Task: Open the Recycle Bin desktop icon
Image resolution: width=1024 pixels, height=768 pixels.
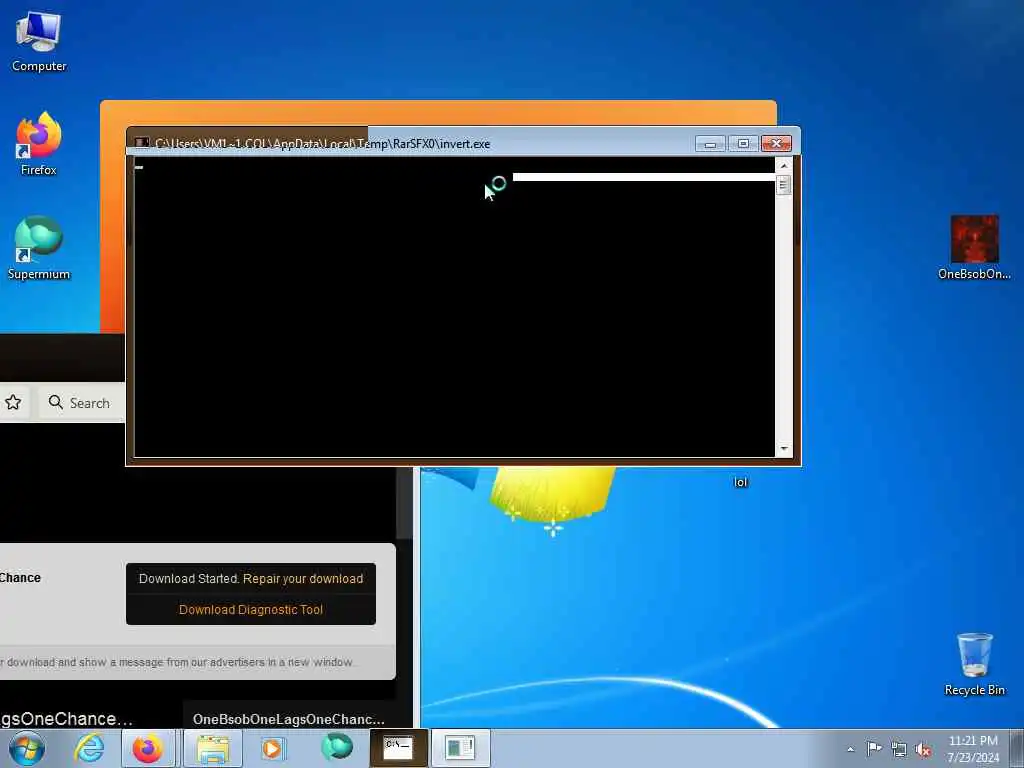Action: pos(974,664)
